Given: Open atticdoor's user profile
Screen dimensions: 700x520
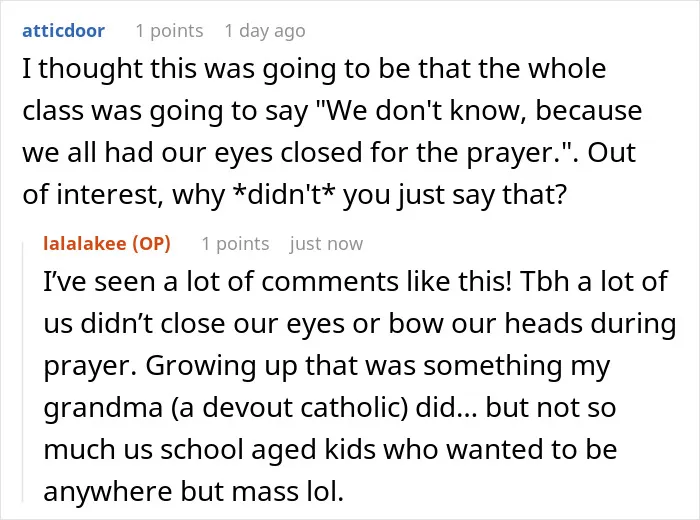Looking at the screenshot, I should click(x=63, y=31).
